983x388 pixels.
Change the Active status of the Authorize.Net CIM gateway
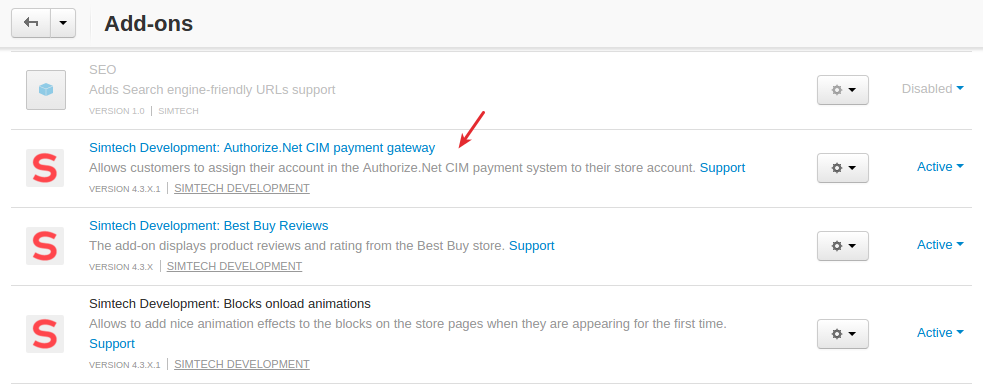(940, 167)
